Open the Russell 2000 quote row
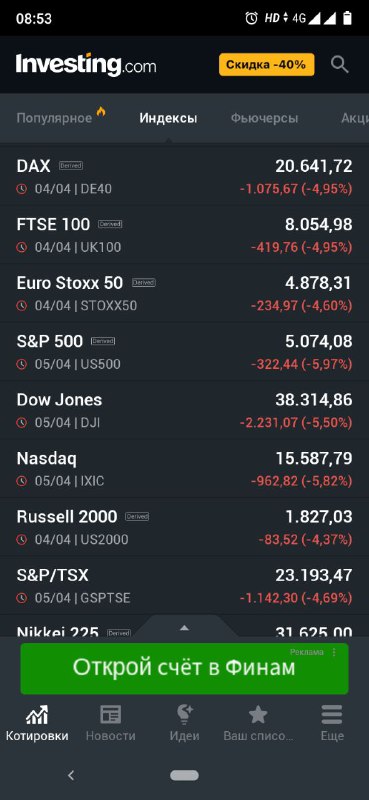This screenshot has width=369, height=800. tap(184, 527)
